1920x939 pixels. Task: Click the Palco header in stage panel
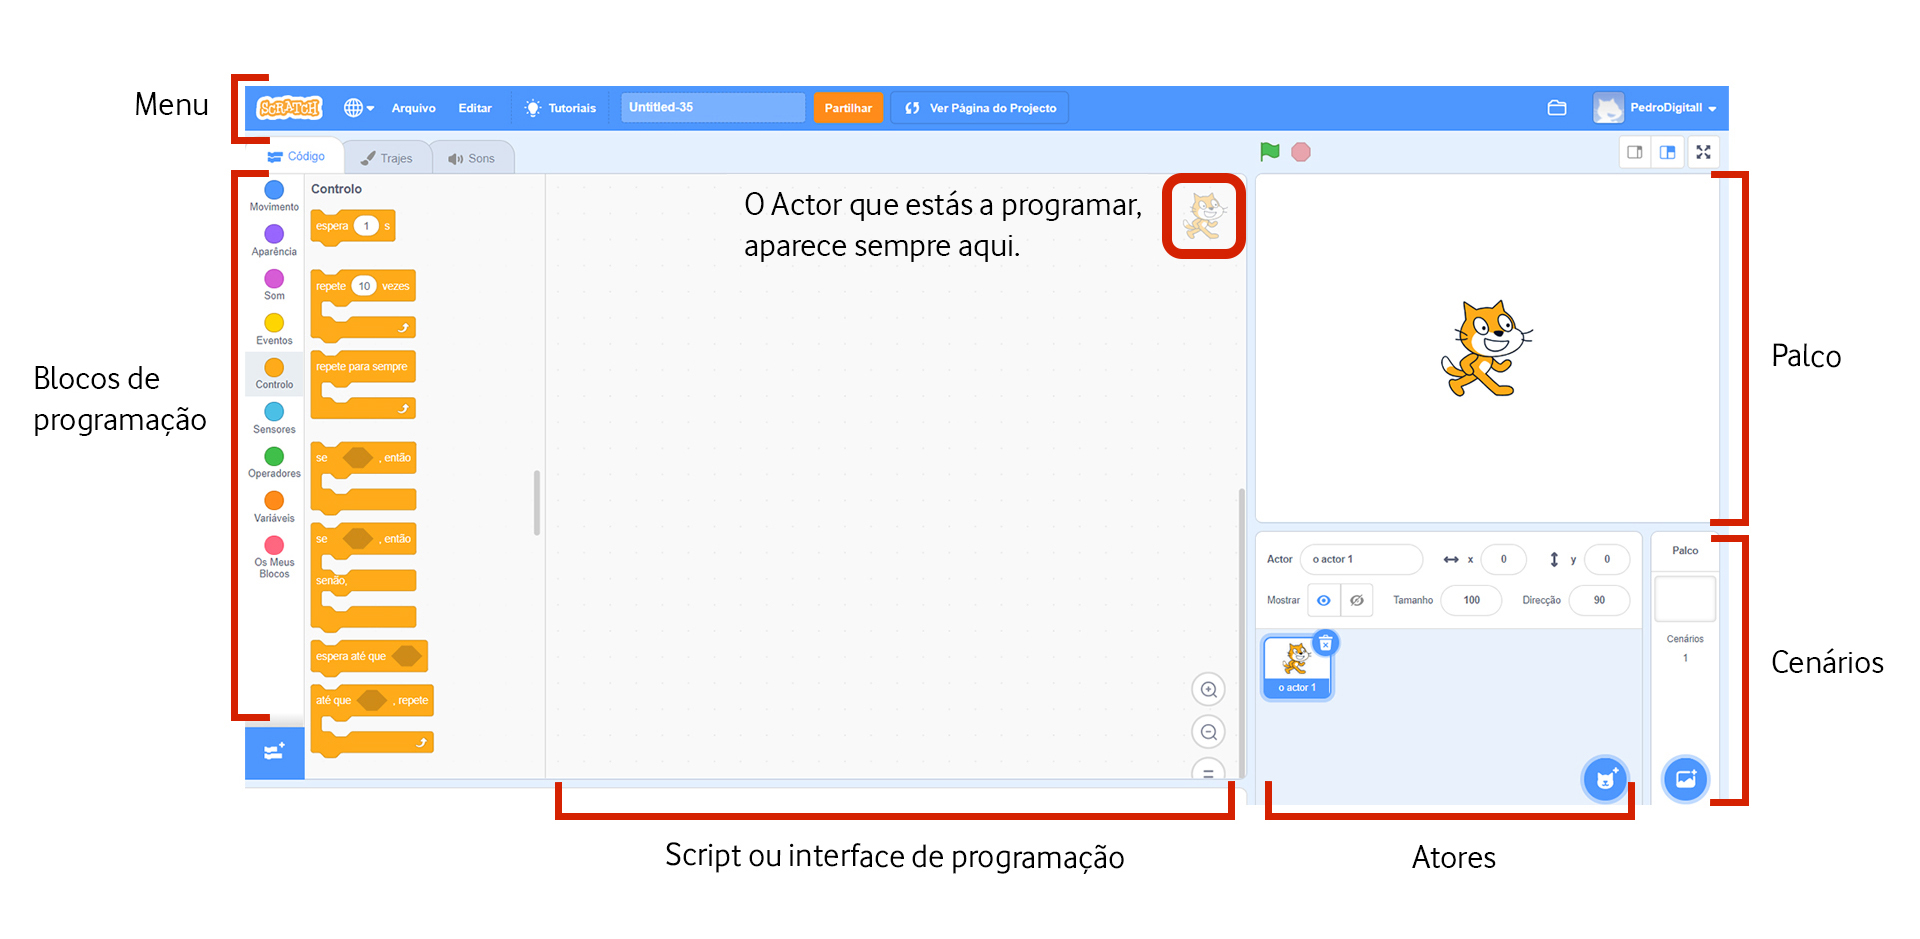(1685, 551)
